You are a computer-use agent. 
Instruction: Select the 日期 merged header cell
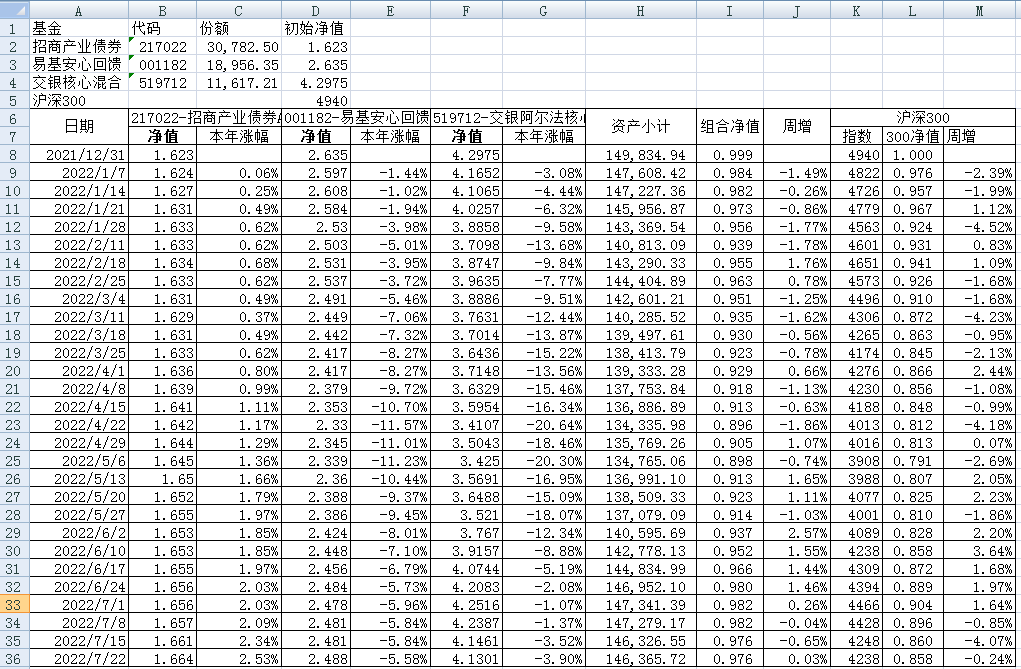click(79, 127)
